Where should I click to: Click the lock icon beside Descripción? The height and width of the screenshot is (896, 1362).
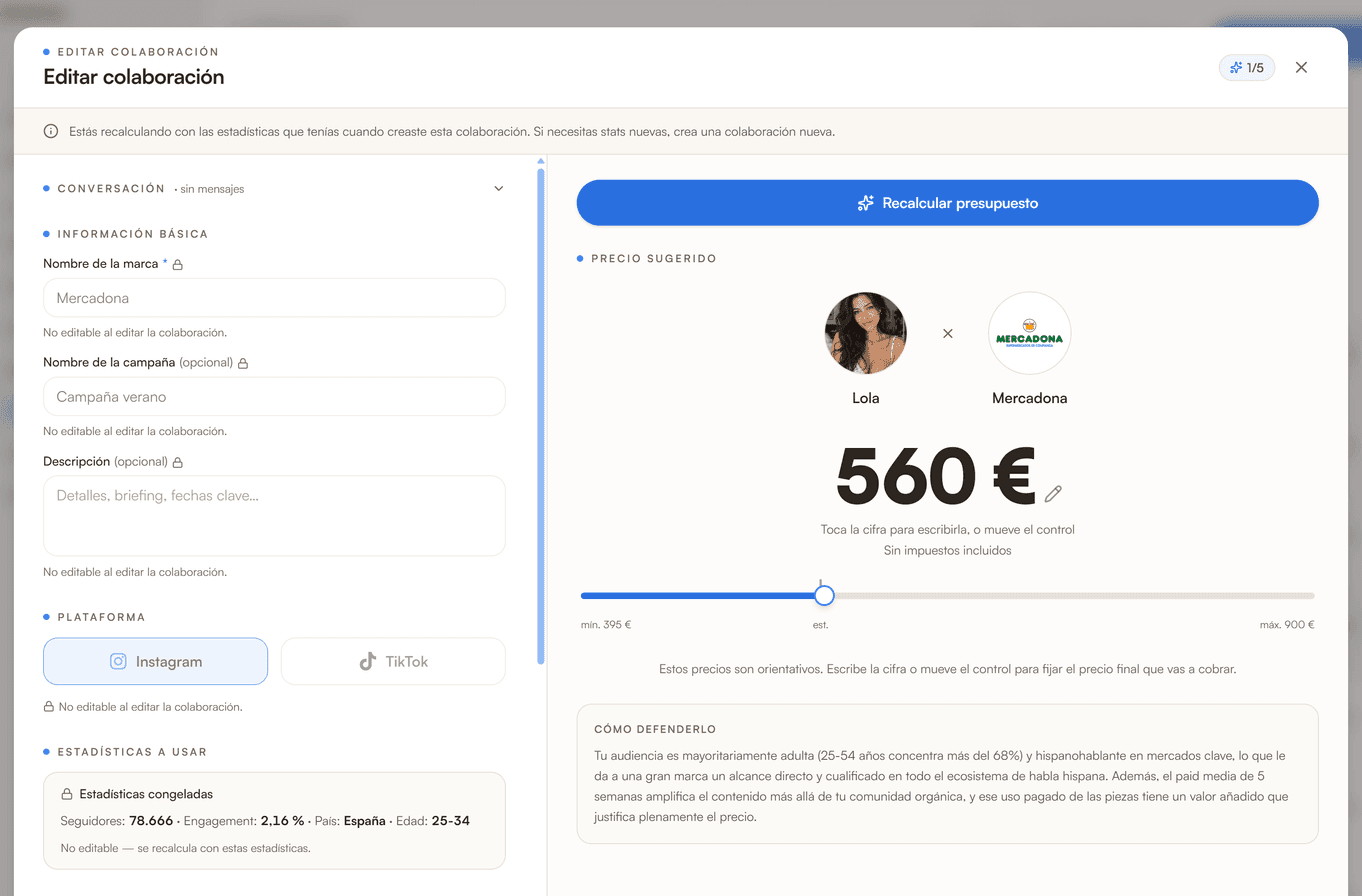tap(178, 463)
